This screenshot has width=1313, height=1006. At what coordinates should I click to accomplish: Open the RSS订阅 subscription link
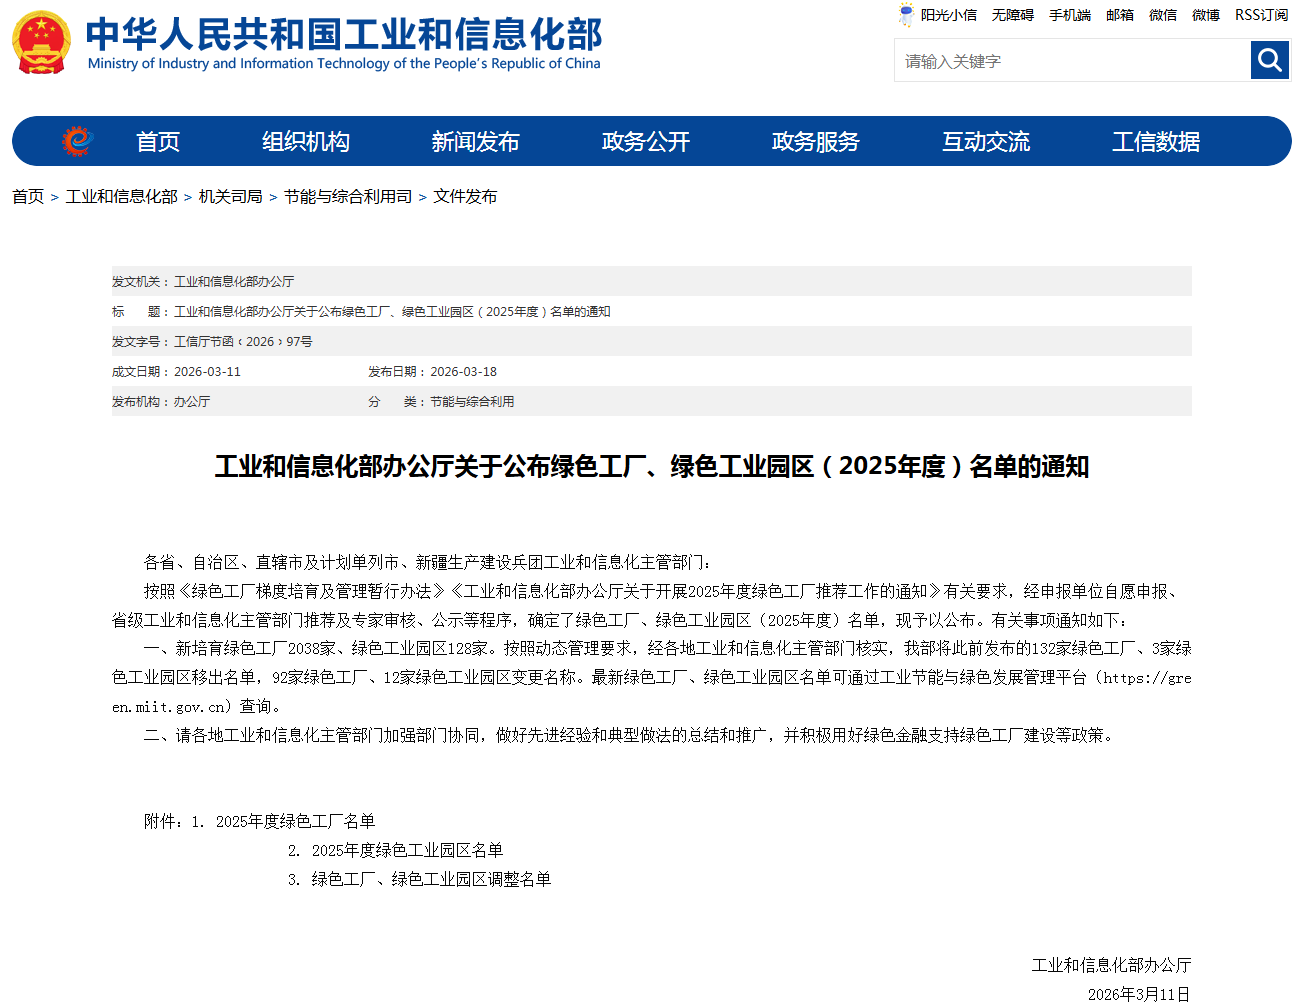(1261, 15)
